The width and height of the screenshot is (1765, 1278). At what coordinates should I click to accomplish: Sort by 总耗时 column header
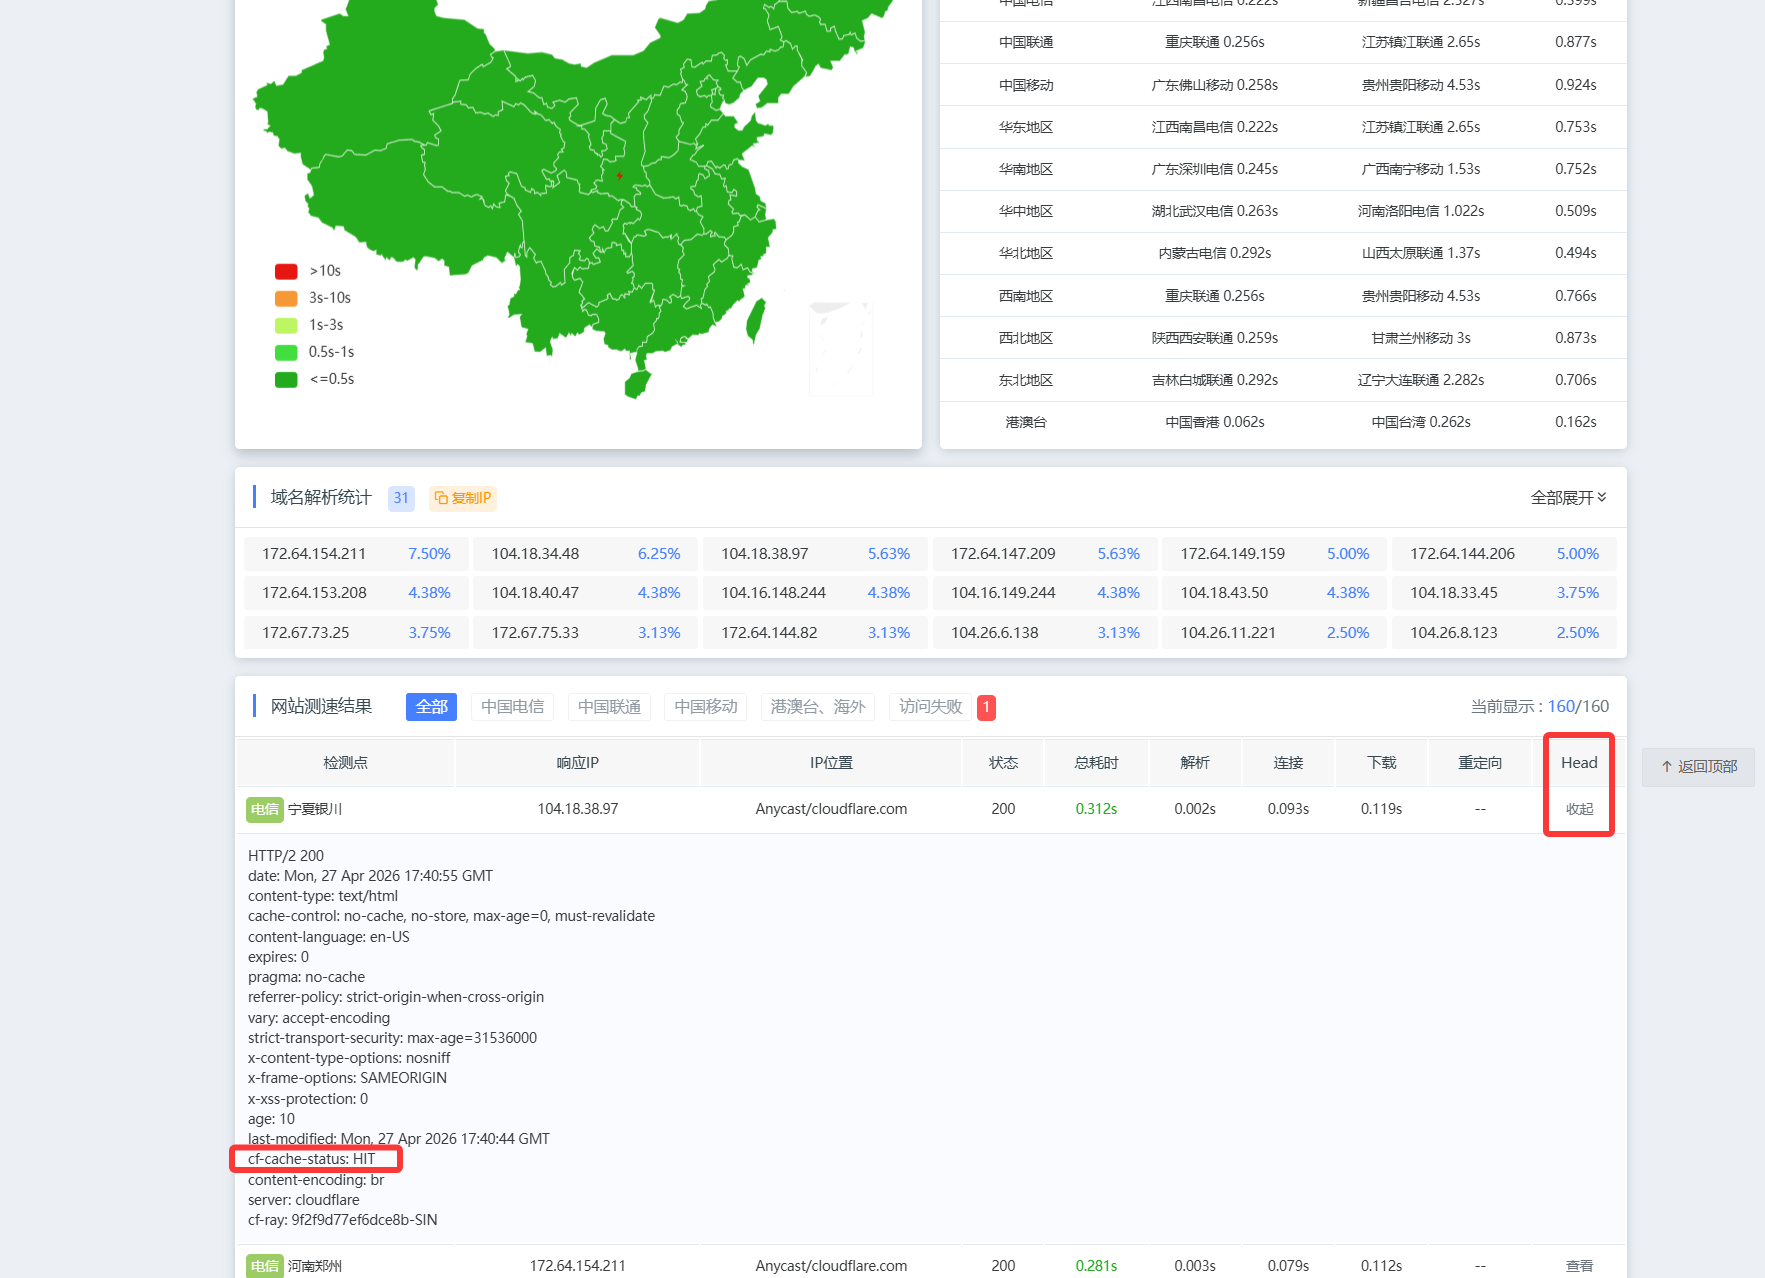coord(1096,763)
